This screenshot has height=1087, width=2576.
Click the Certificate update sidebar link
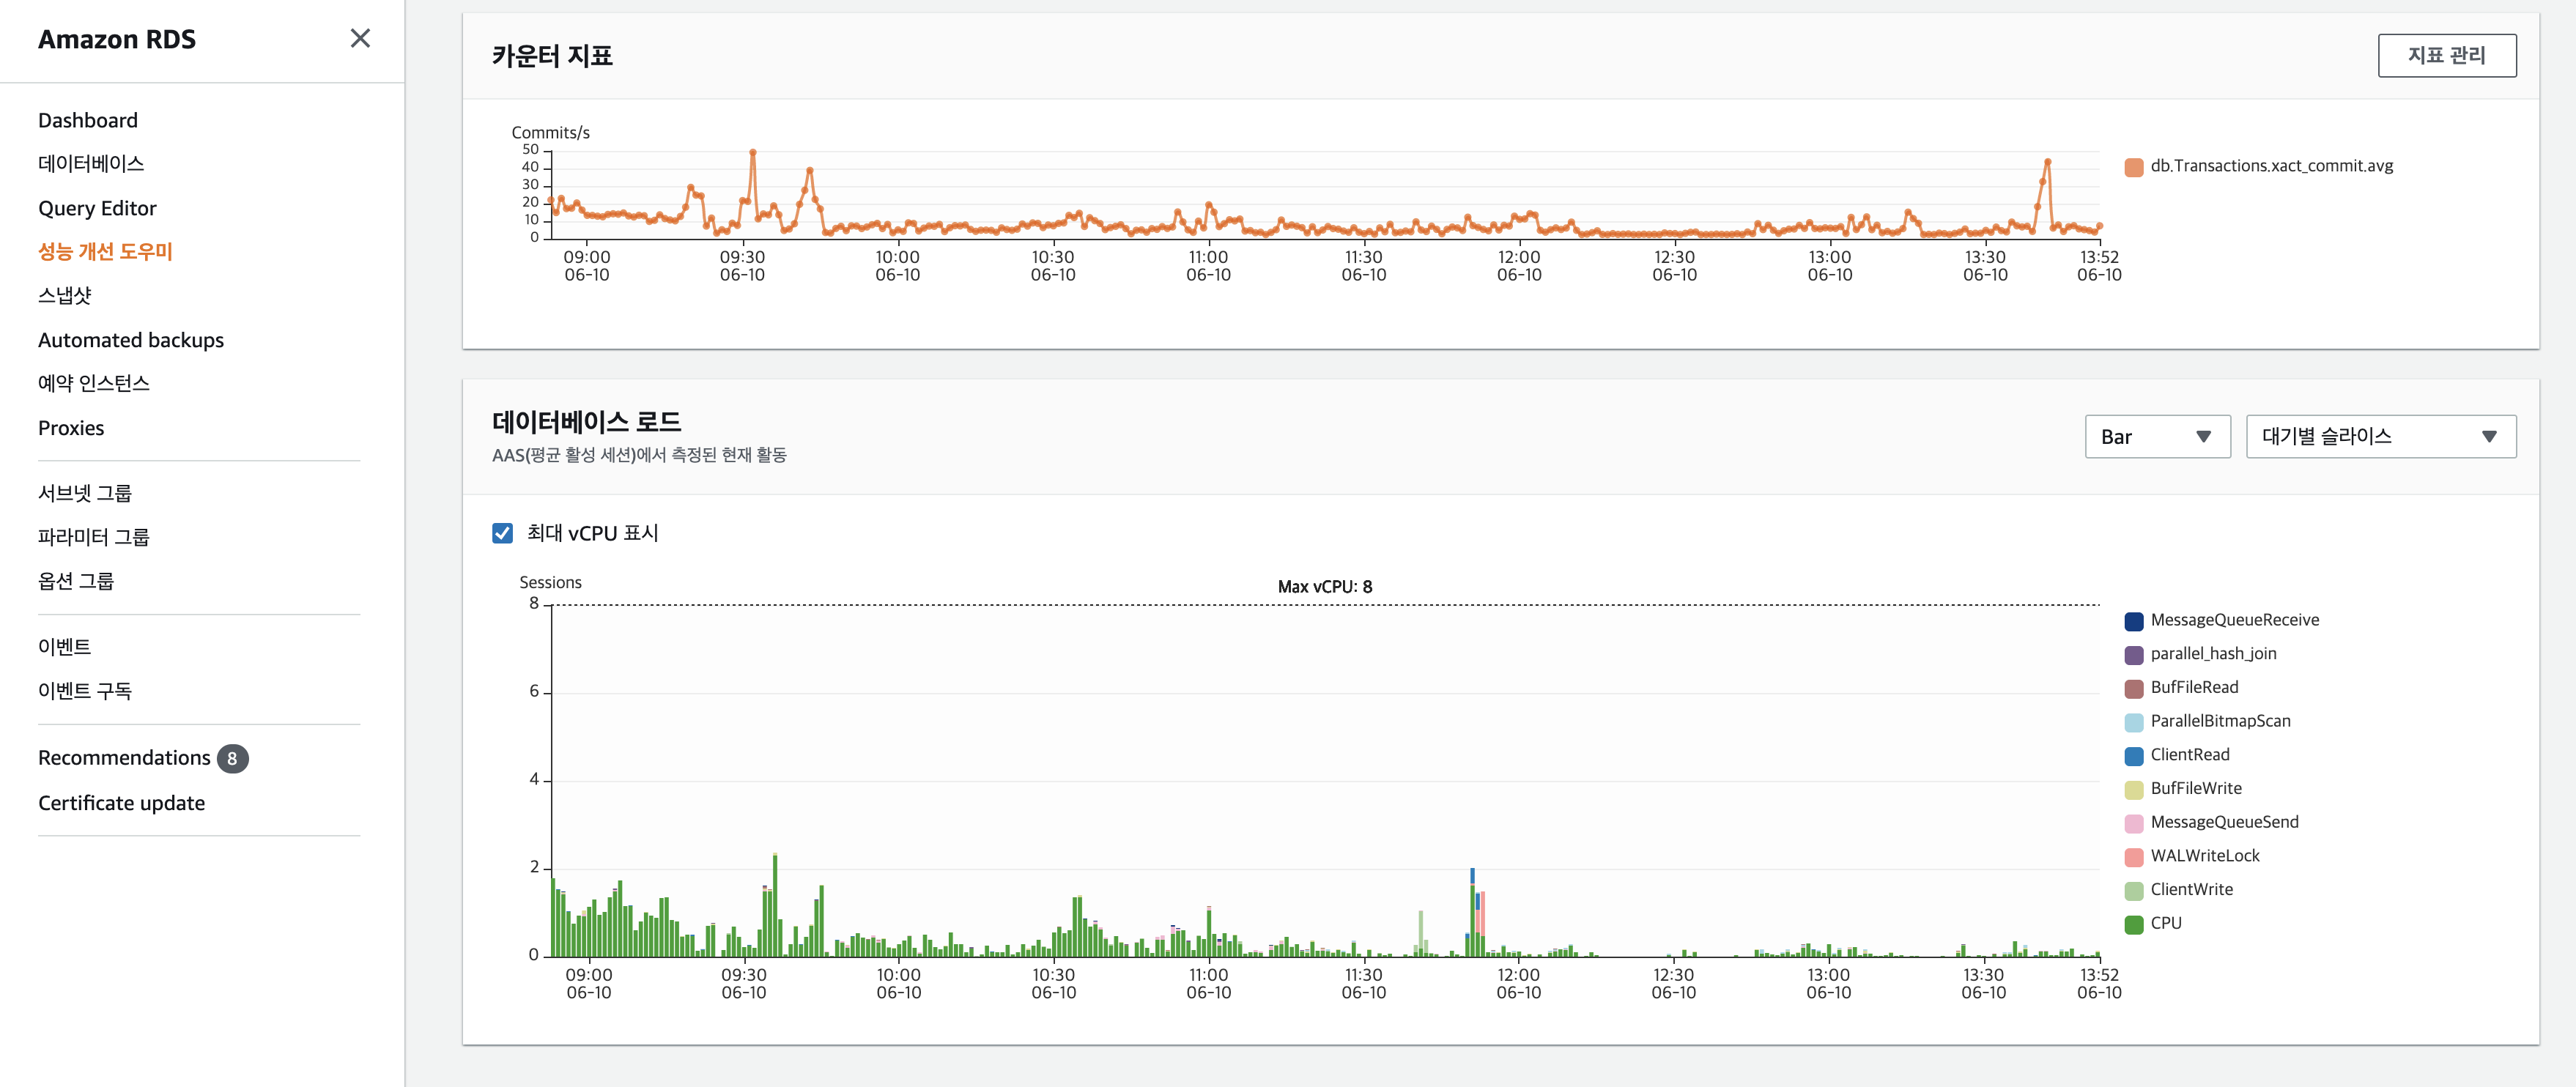pyautogui.click(x=121, y=803)
